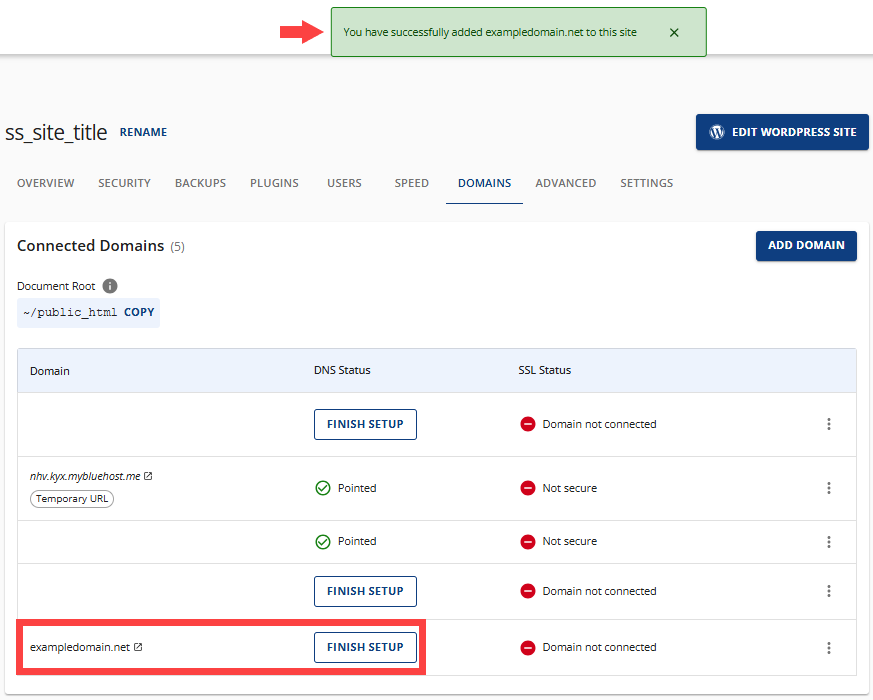Open the kebab menu for exampledomain.net row
Image resolution: width=873 pixels, height=700 pixels.
(829, 647)
